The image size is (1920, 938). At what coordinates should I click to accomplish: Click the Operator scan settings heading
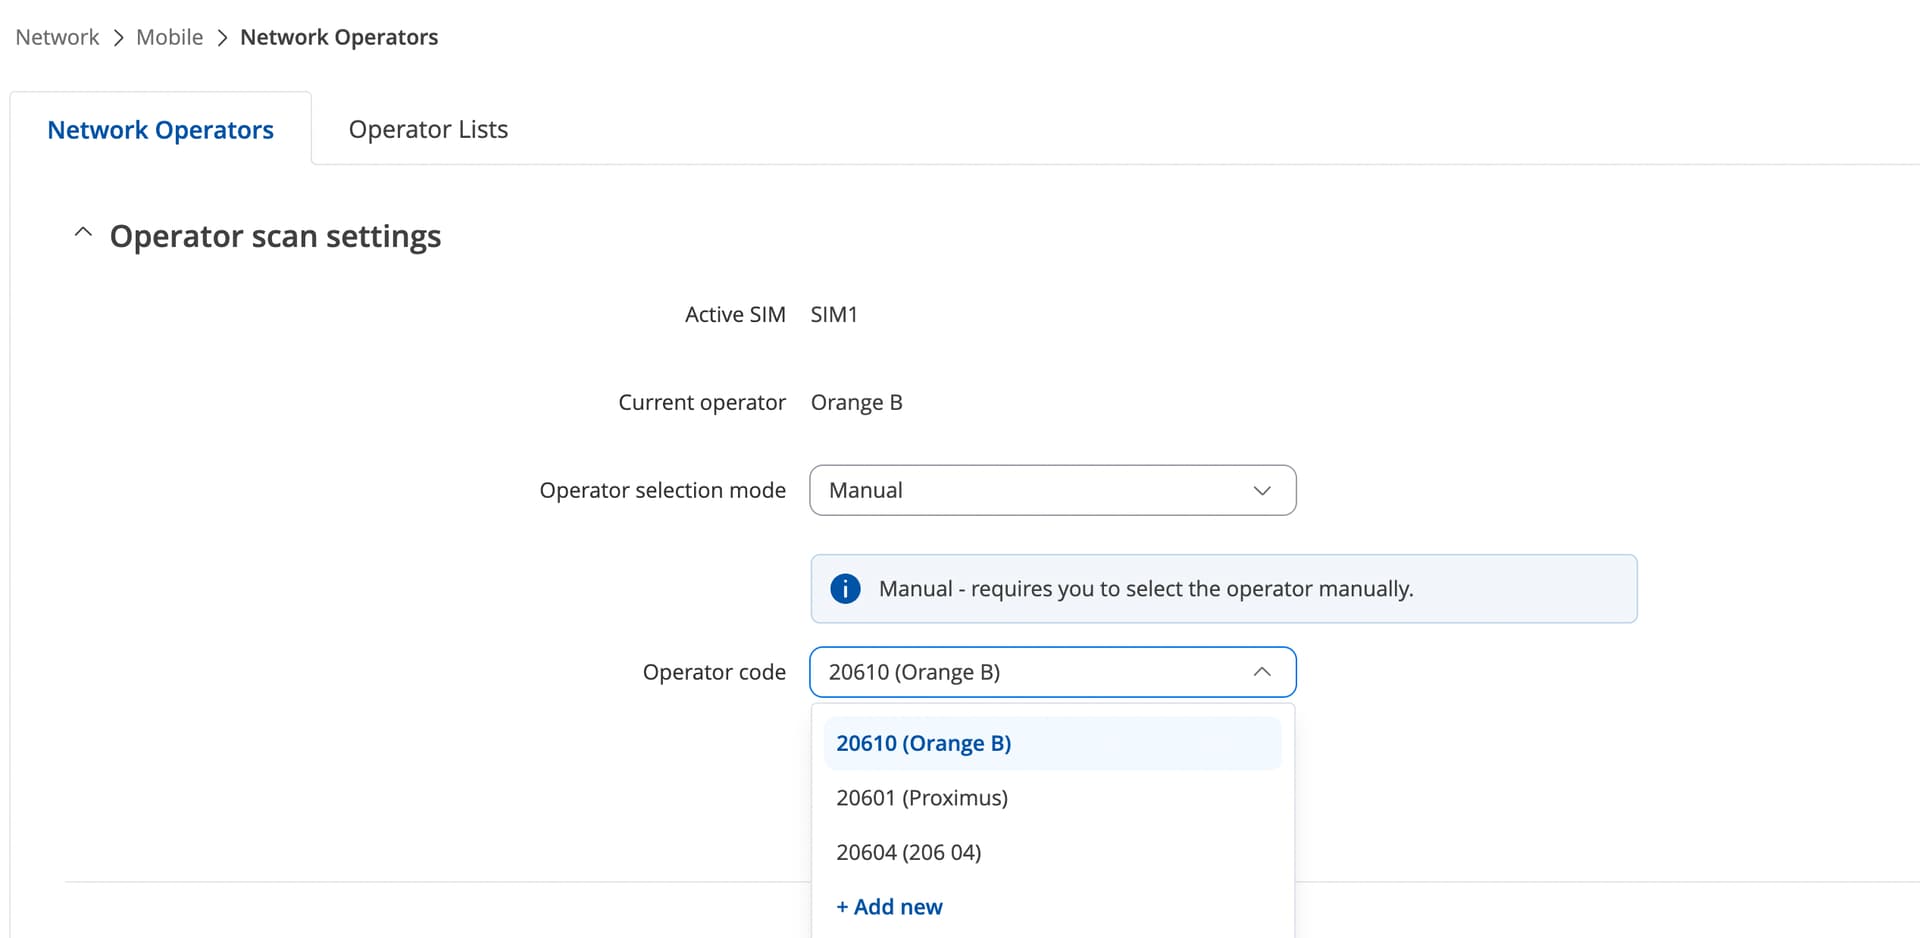pyautogui.click(x=275, y=236)
